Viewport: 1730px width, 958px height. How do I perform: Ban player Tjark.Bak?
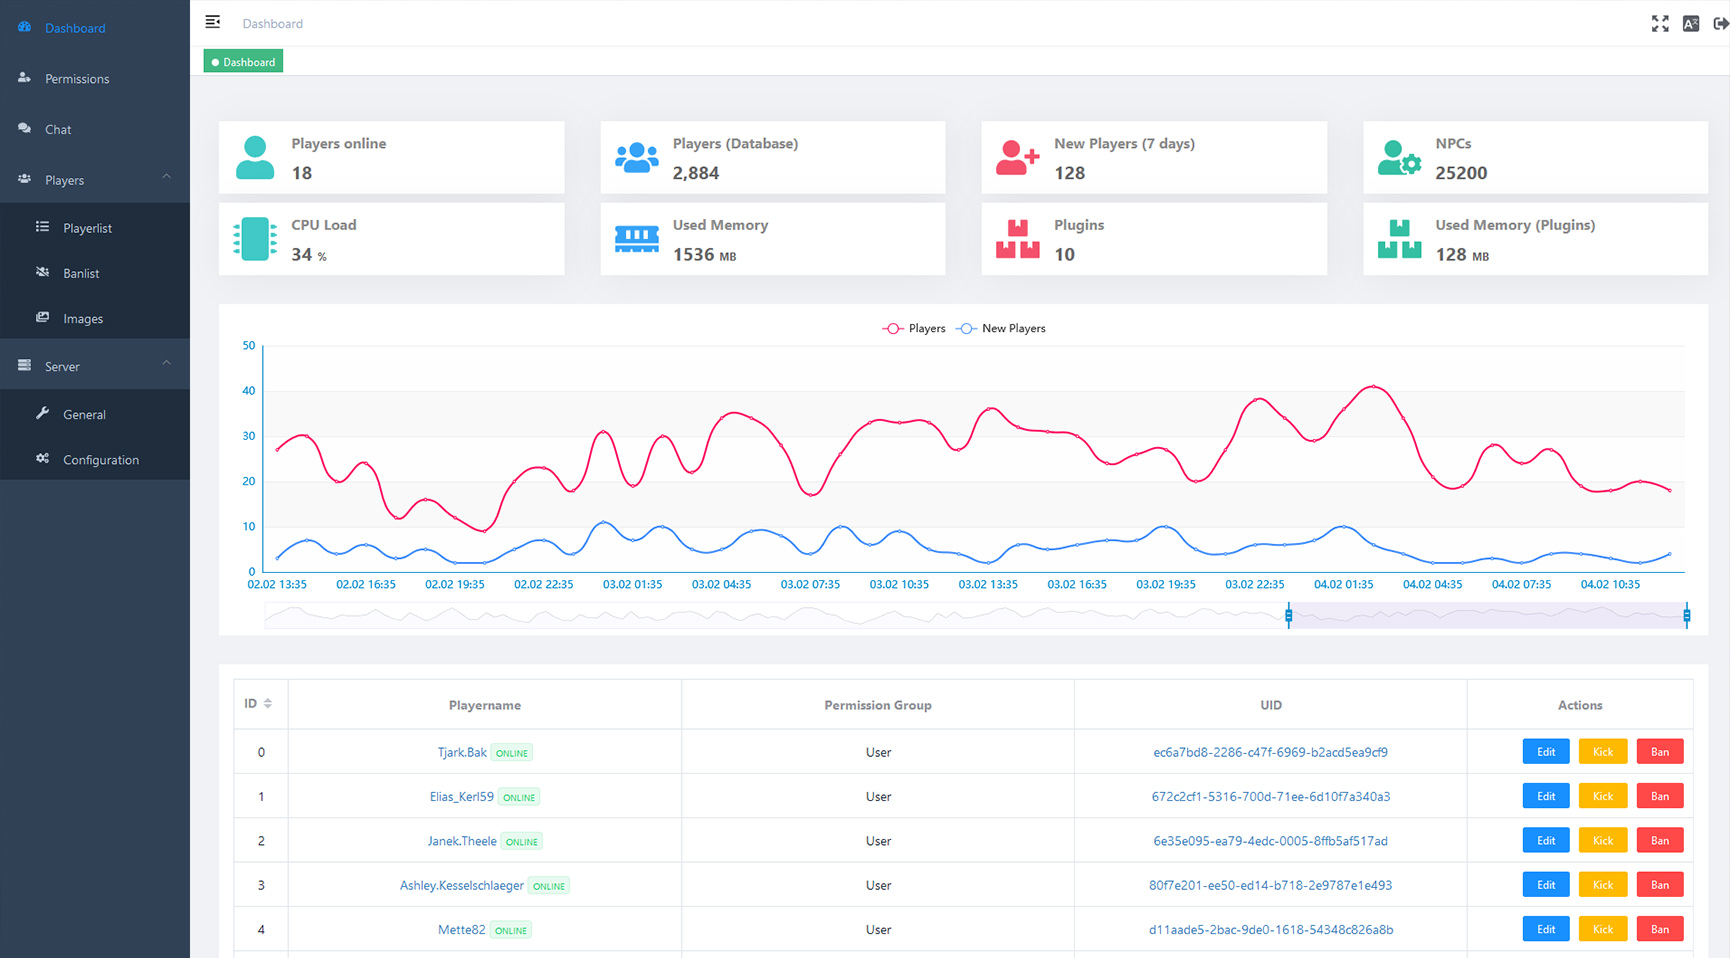(1659, 752)
